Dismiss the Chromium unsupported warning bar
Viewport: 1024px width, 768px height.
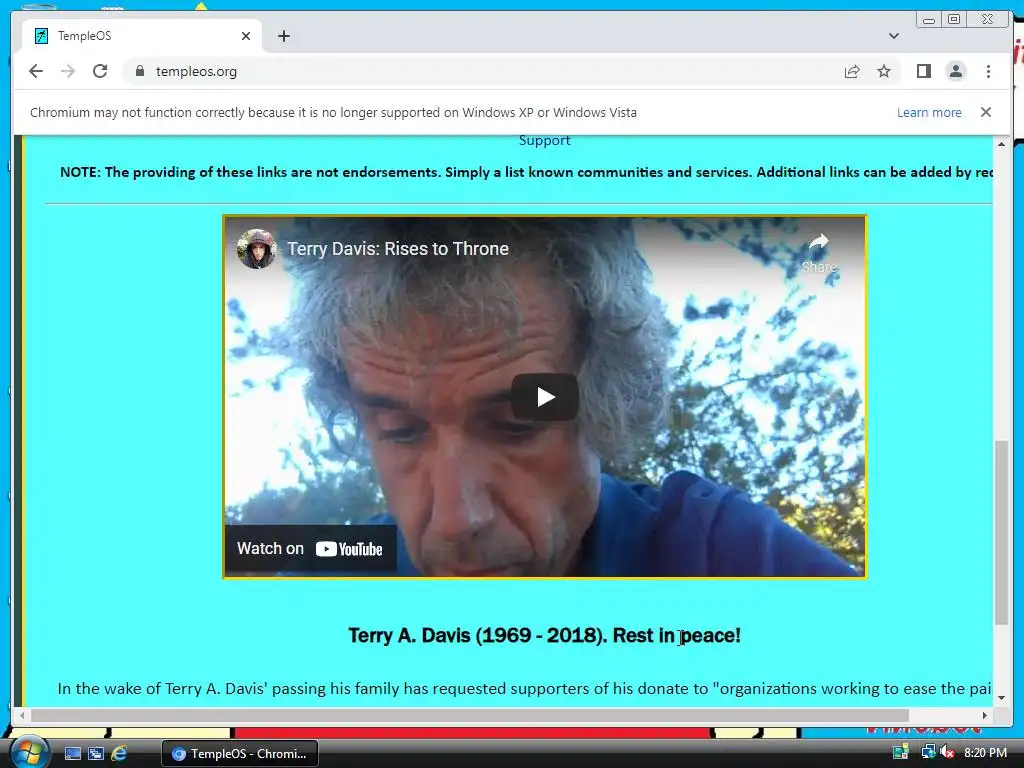coord(986,112)
